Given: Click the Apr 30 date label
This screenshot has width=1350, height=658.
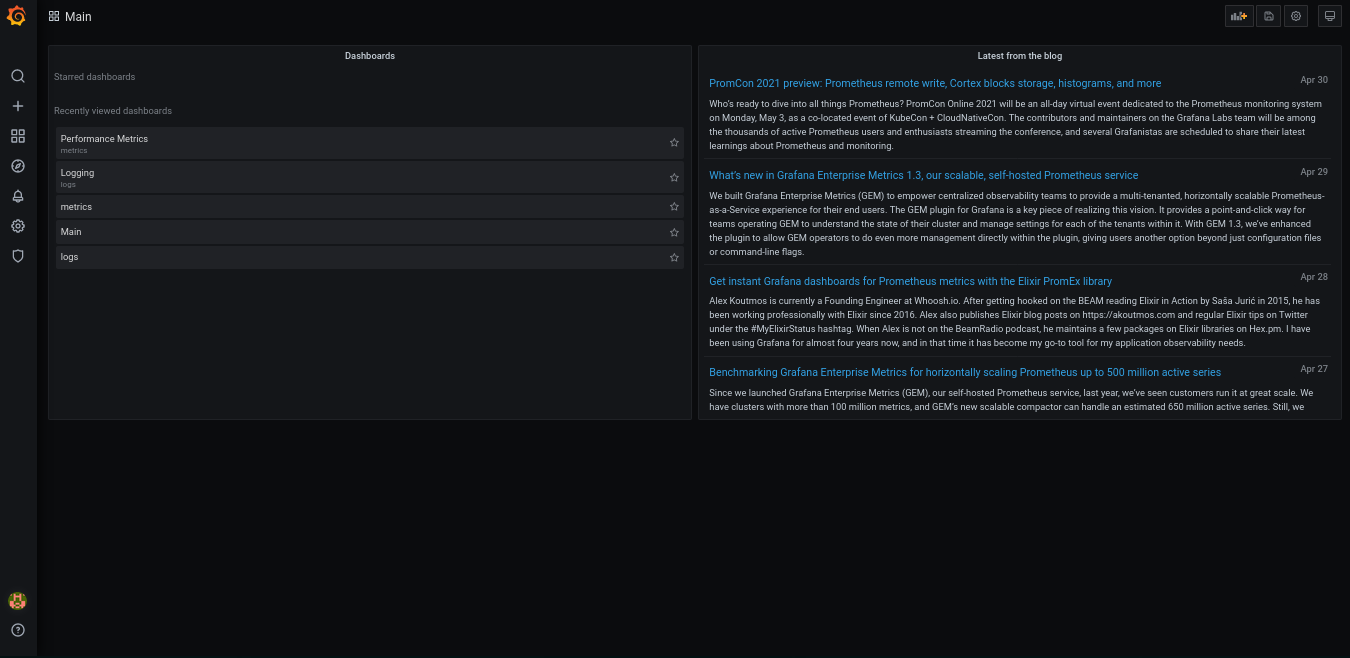Looking at the screenshot, I should pos(1314,80).
